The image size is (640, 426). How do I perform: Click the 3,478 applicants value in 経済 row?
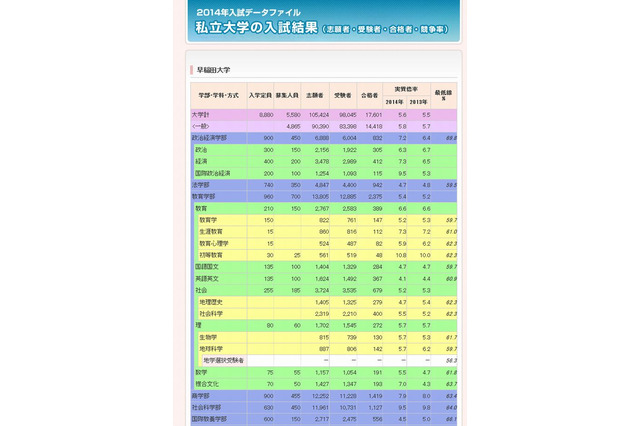click(x=322, y=162)
